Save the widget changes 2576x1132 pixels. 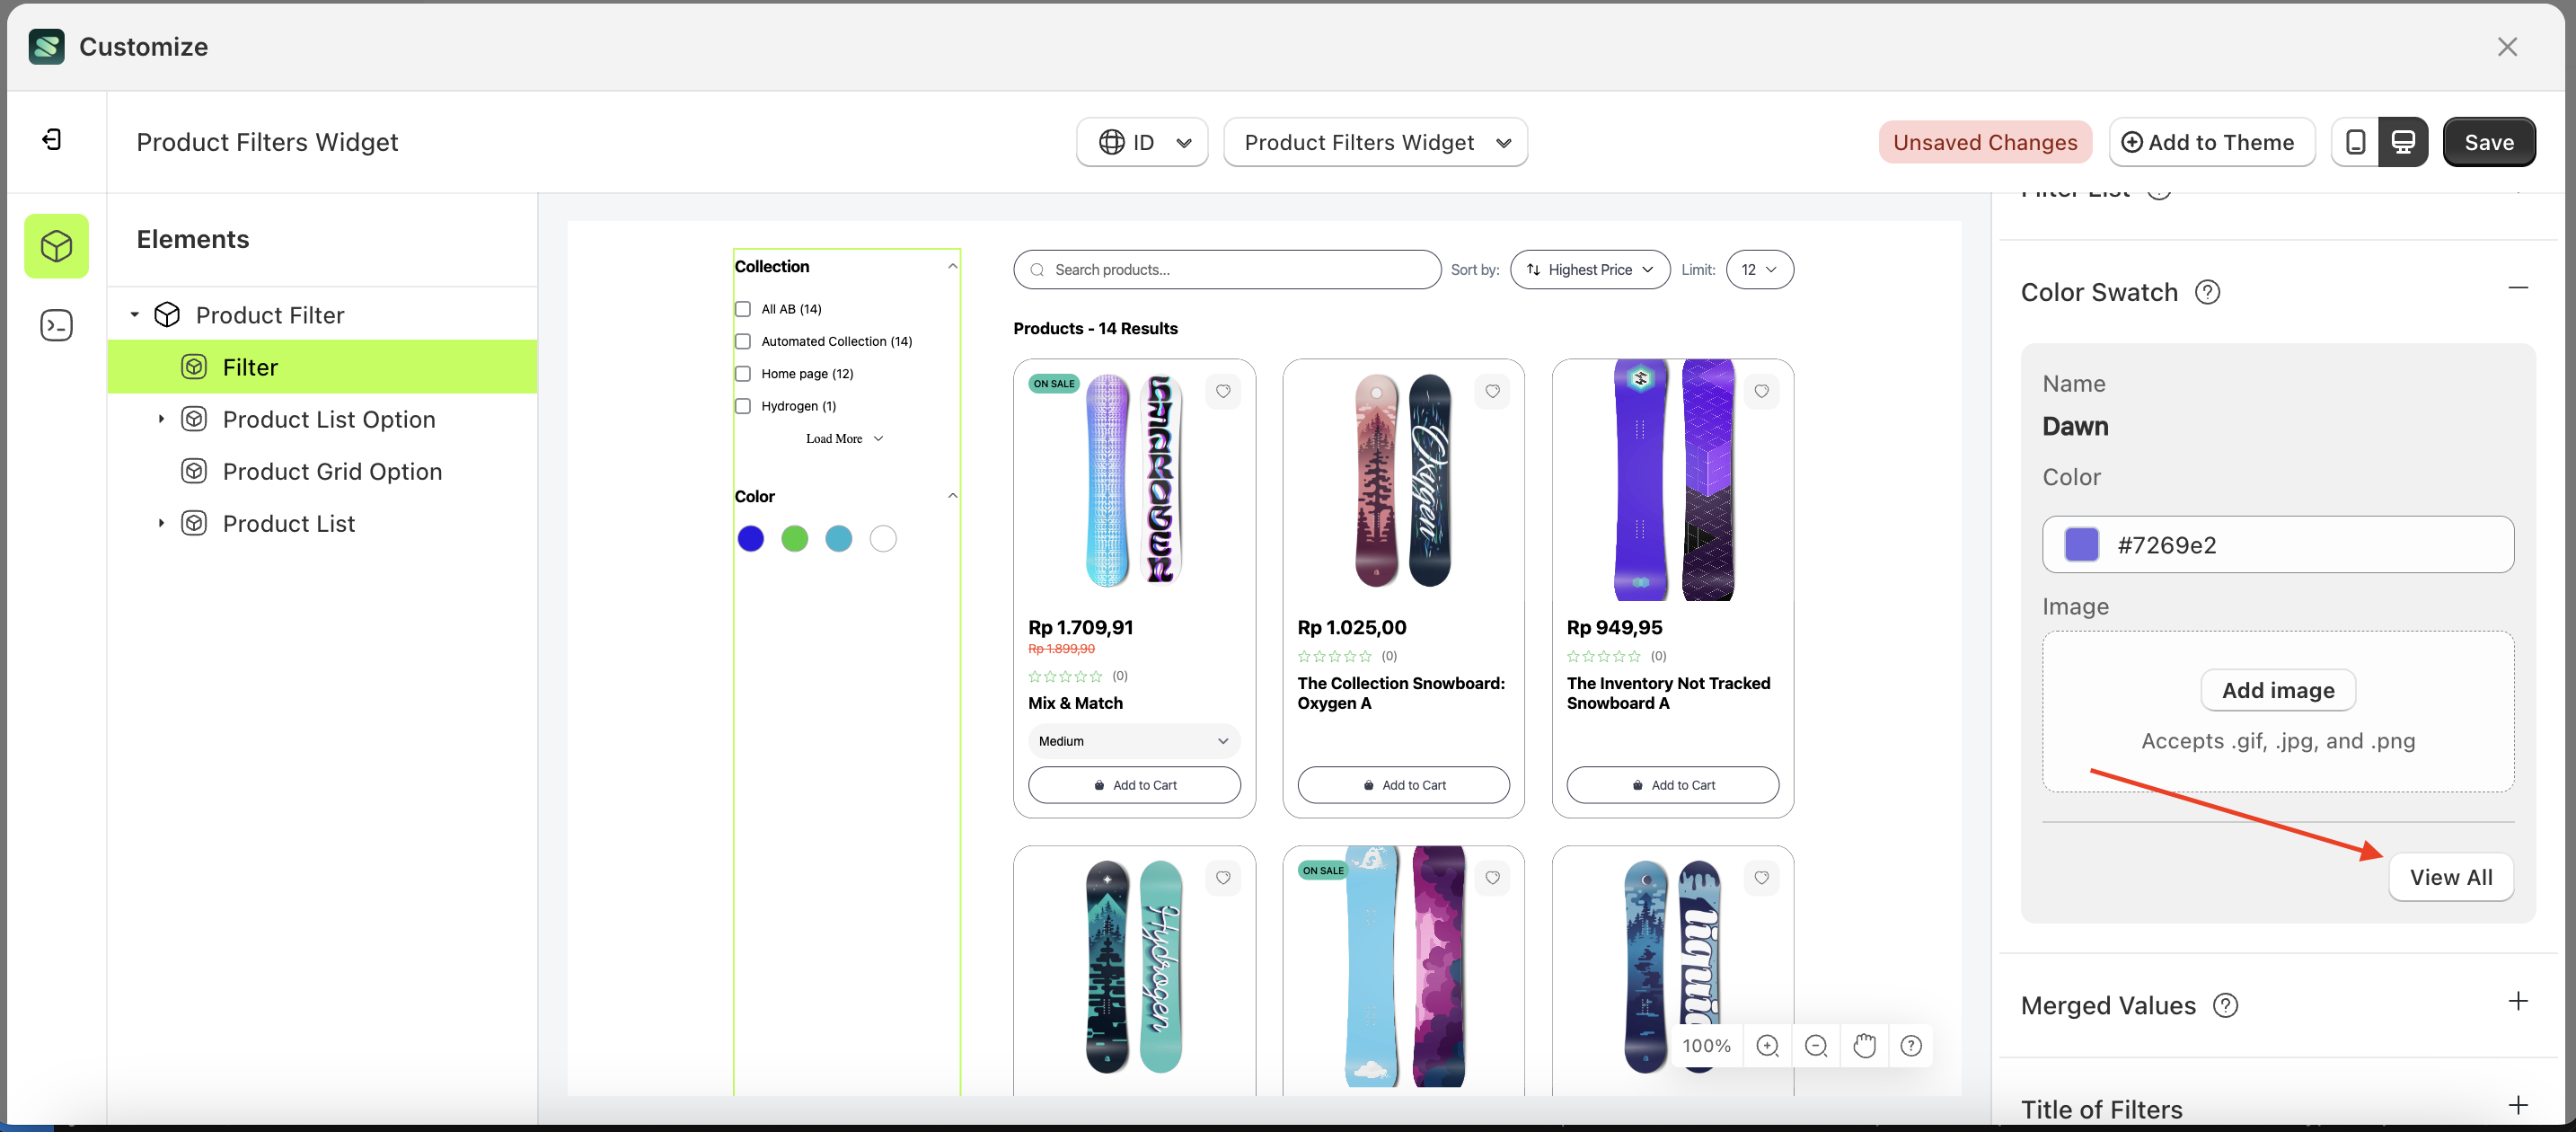point(2489,141)
